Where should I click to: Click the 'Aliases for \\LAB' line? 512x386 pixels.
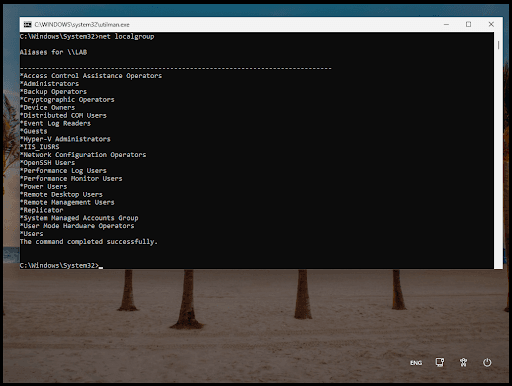pyautogui.click(x=53, y=52)
